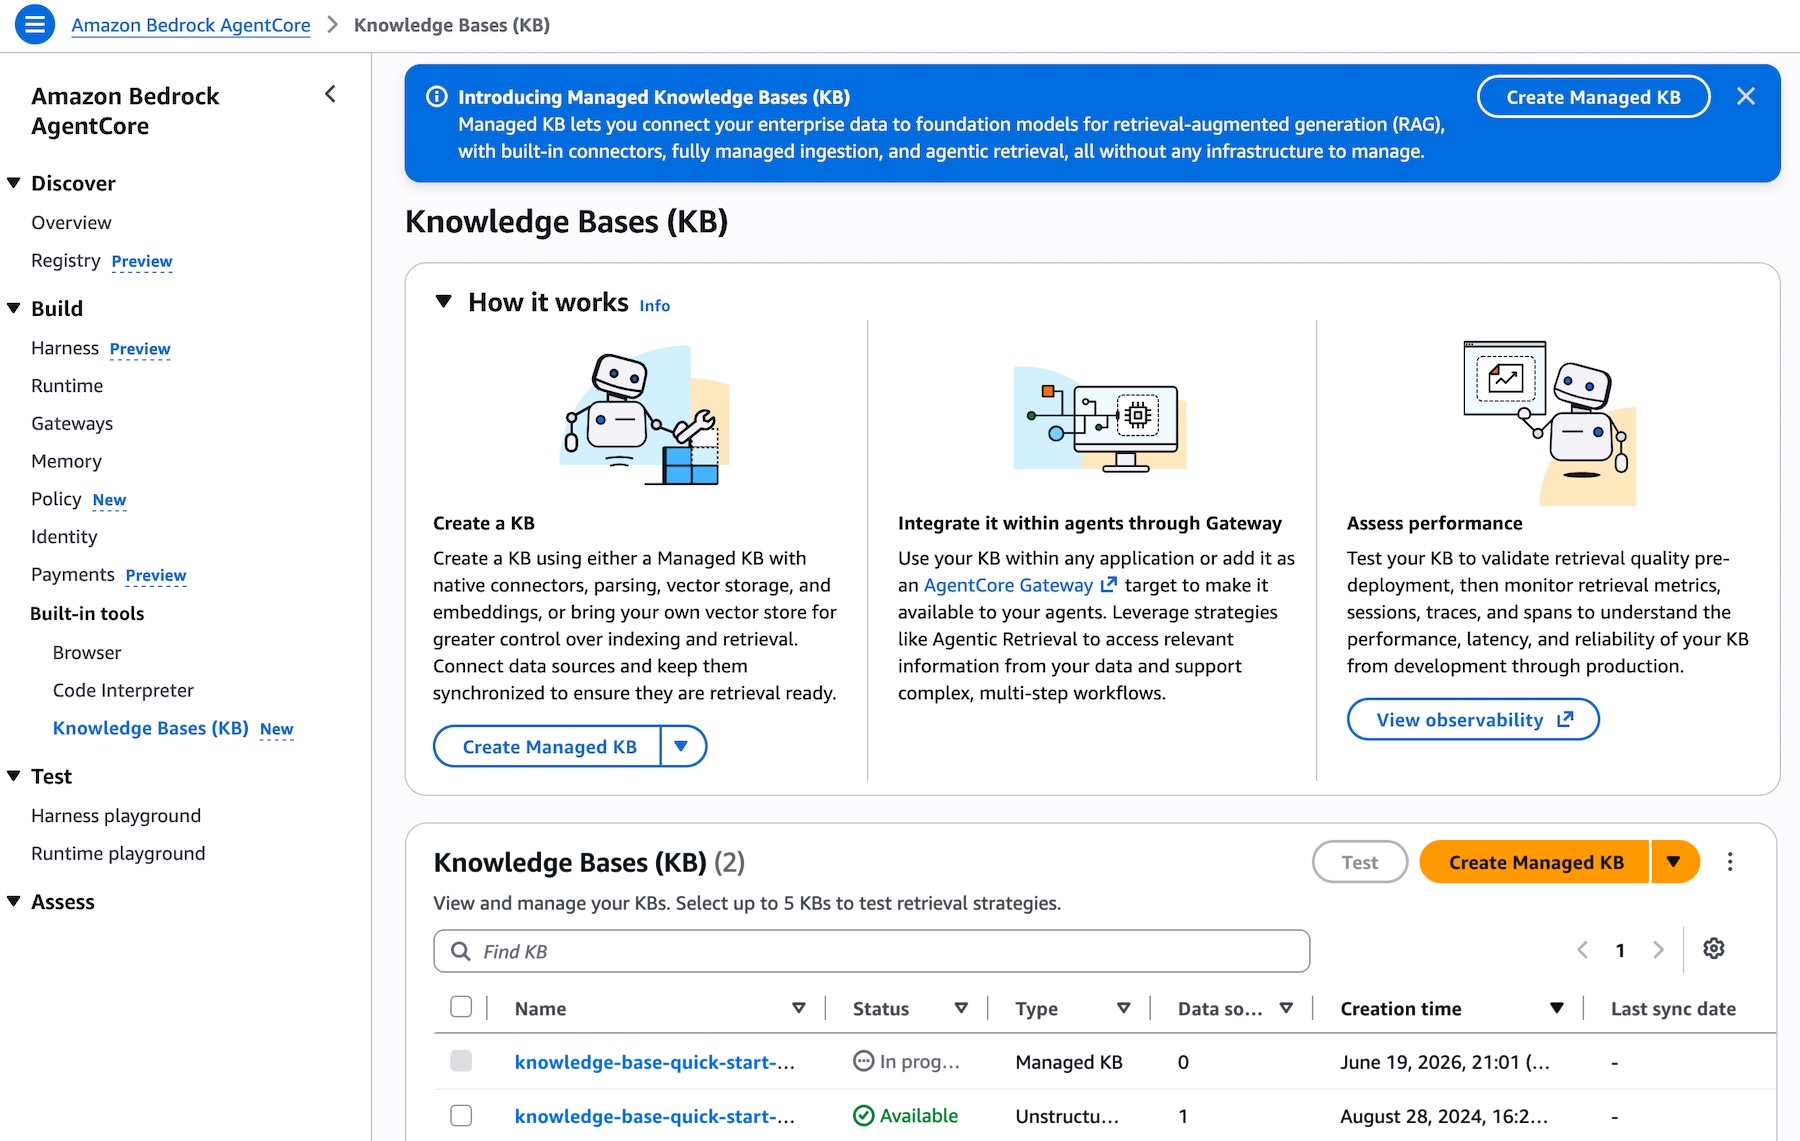Open Memory in the sidebar
1800x1141 pixels.
click(66, 461)
